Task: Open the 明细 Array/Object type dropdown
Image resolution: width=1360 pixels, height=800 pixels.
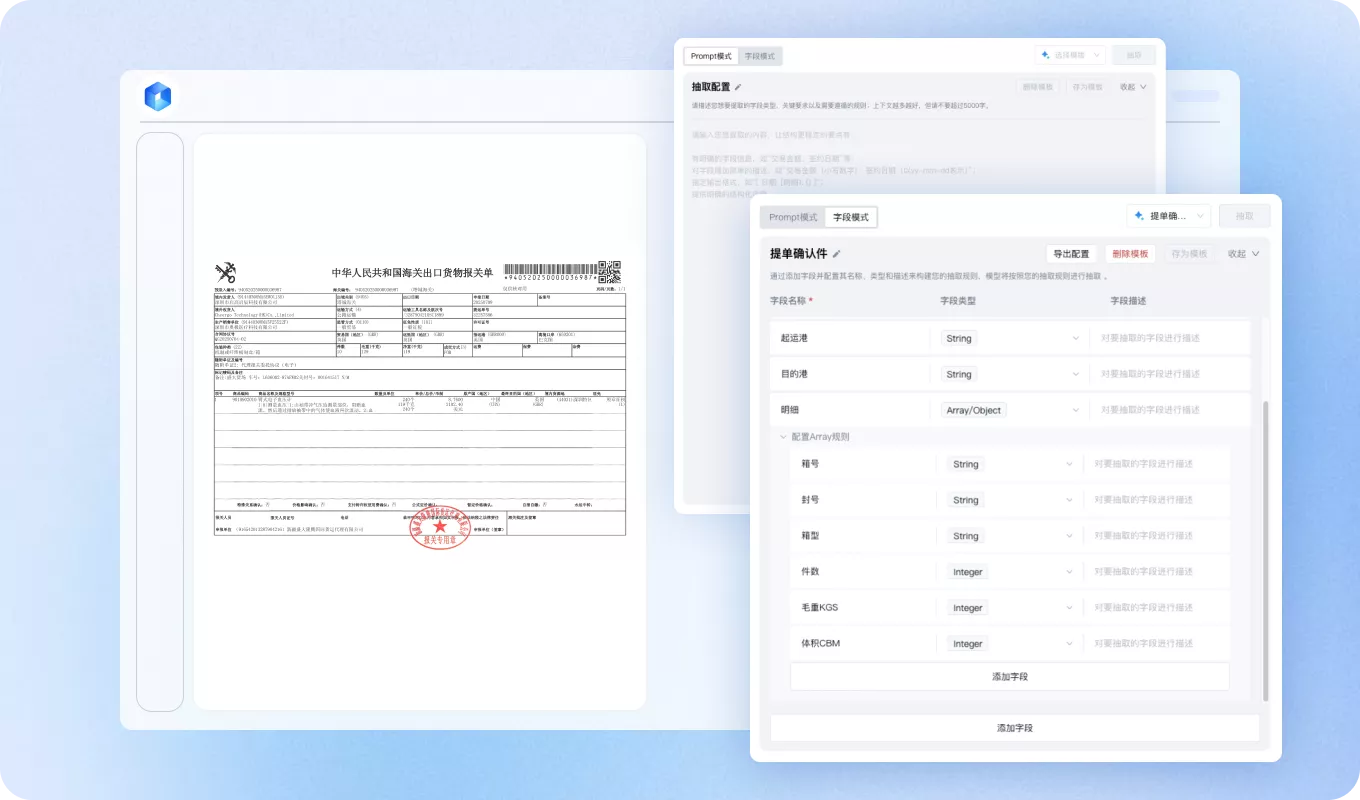Action: 1010,410
